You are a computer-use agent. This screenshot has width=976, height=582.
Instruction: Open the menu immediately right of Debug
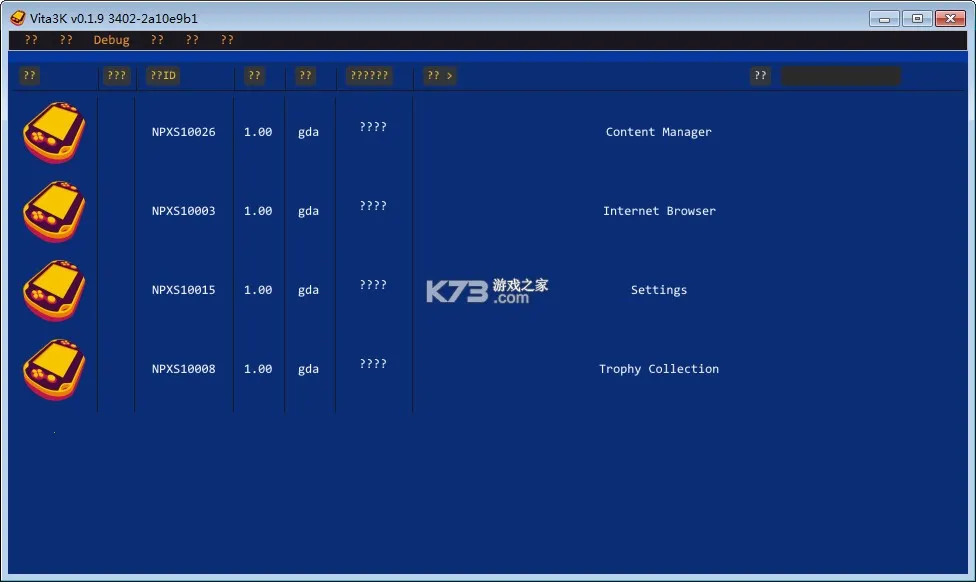157,40
